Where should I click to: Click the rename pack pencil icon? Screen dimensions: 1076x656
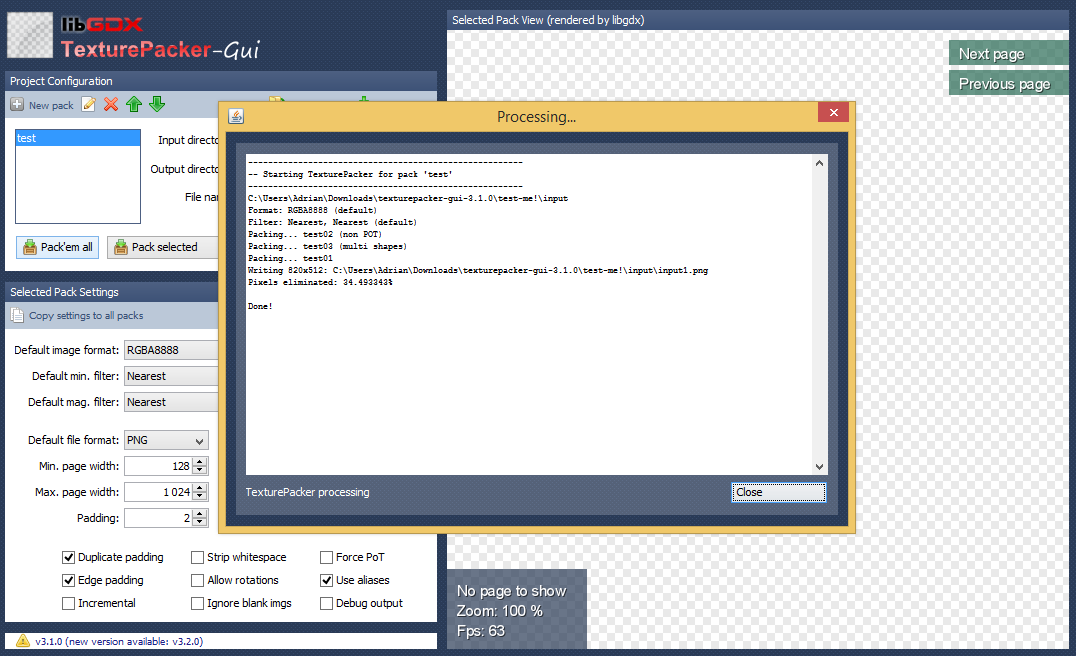point(89,104)
